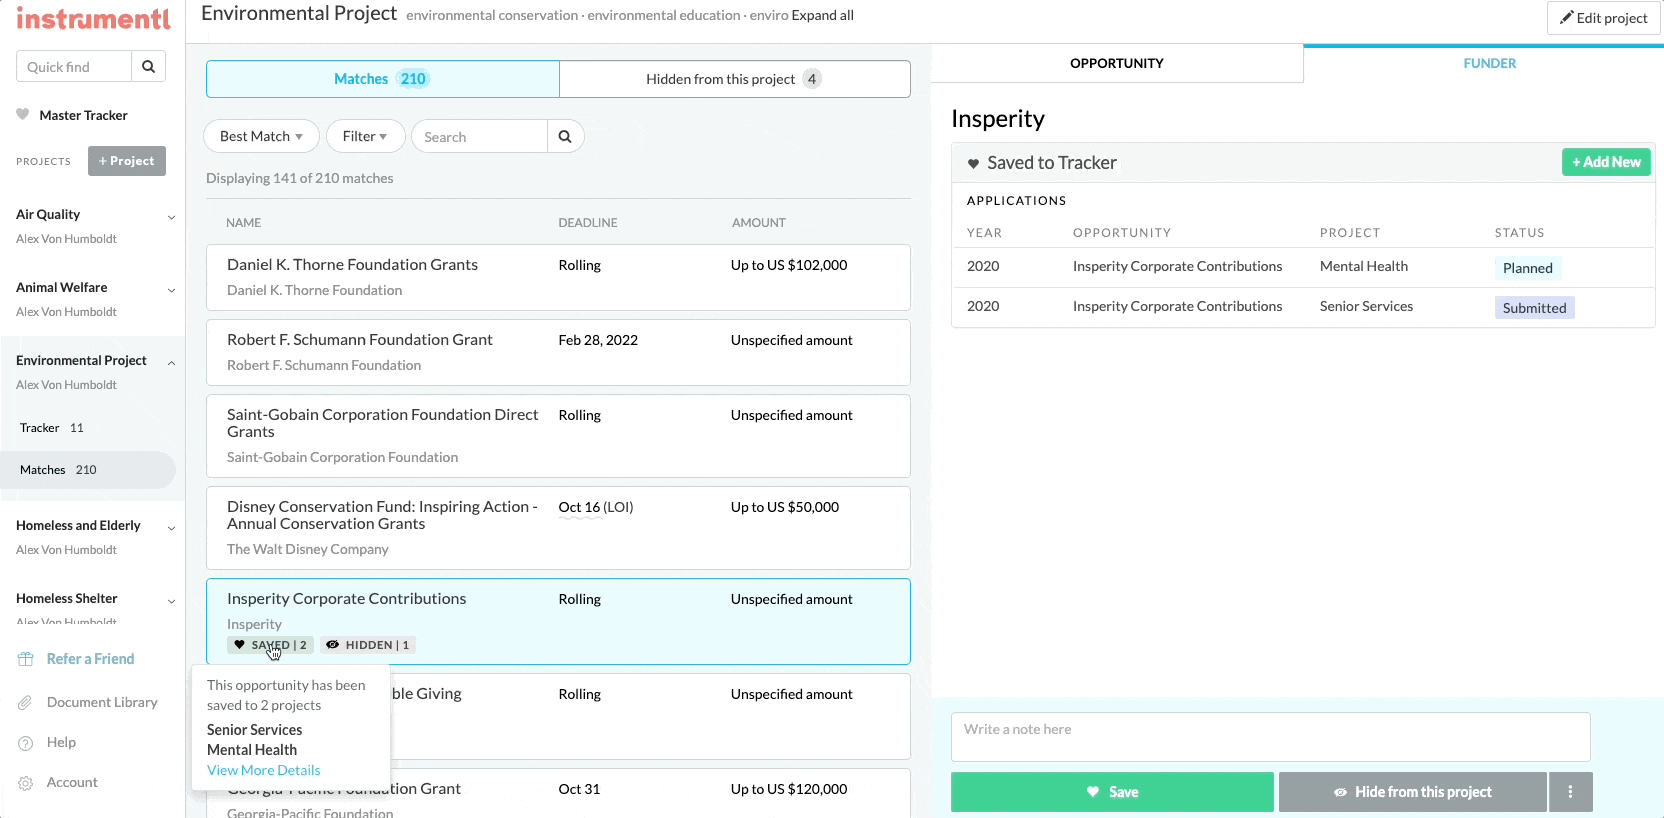Click the Planned status badge

point(1527,268)
